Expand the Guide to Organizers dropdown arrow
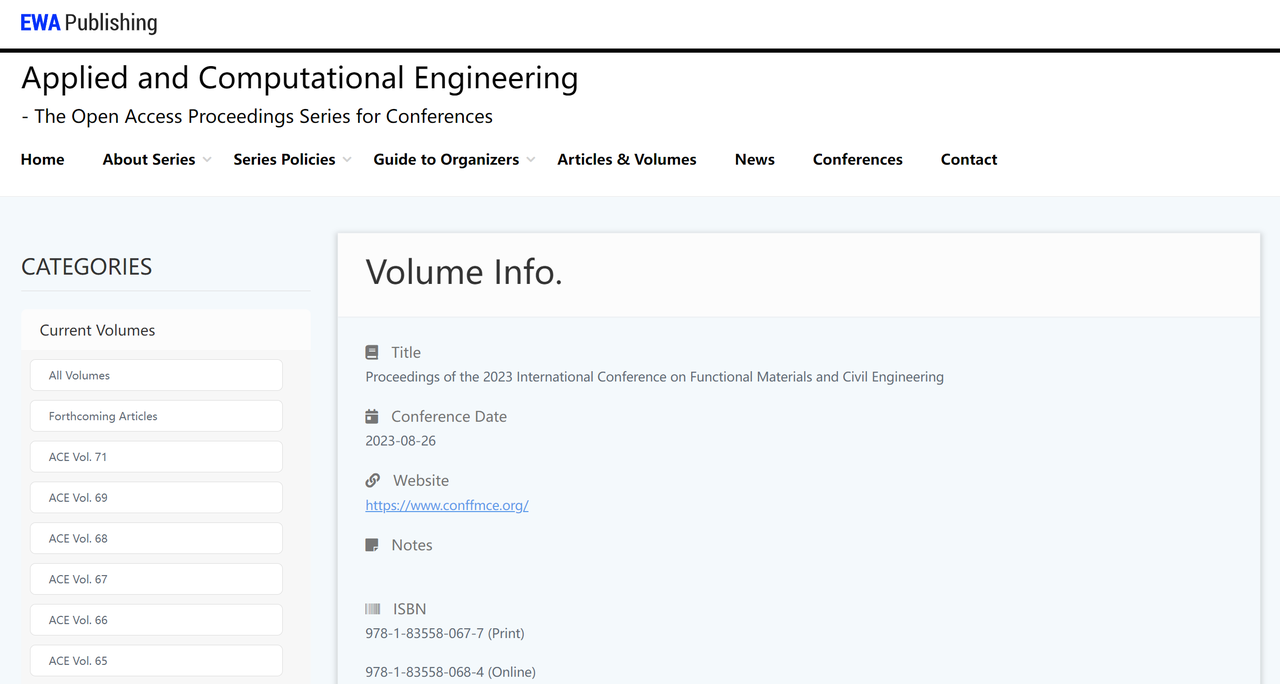1280x684 pixels. [531, 160]
